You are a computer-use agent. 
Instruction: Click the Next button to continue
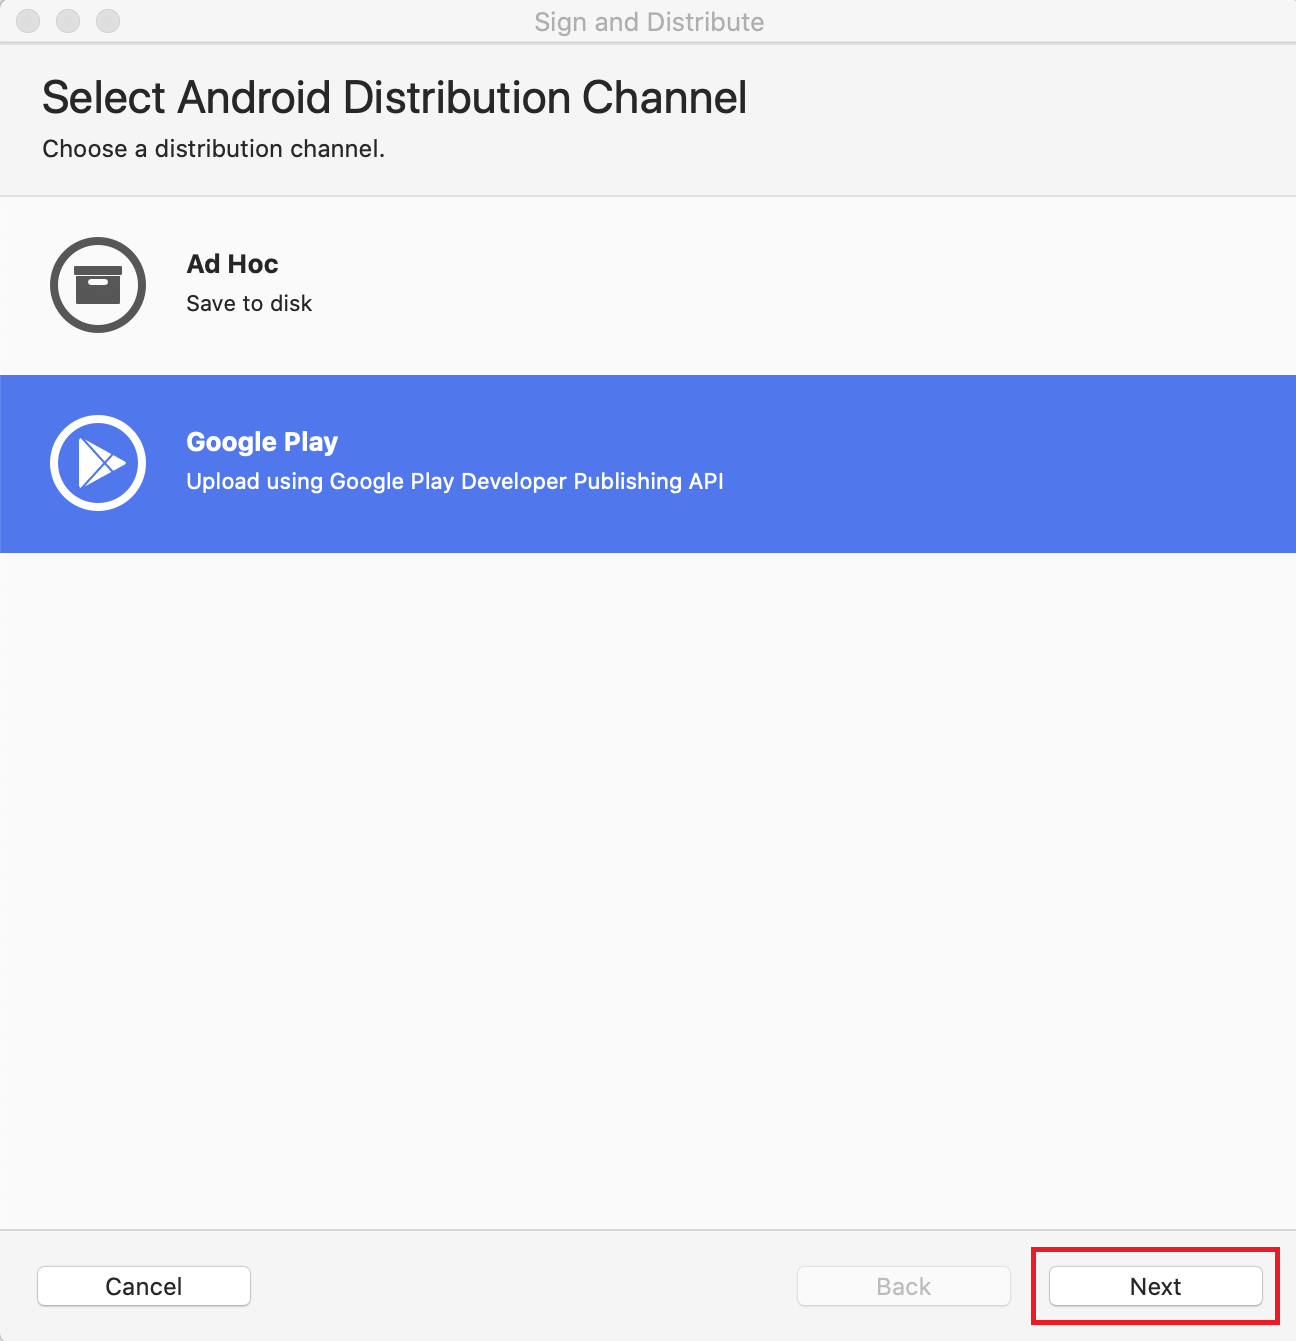tap(1156, 1286)
